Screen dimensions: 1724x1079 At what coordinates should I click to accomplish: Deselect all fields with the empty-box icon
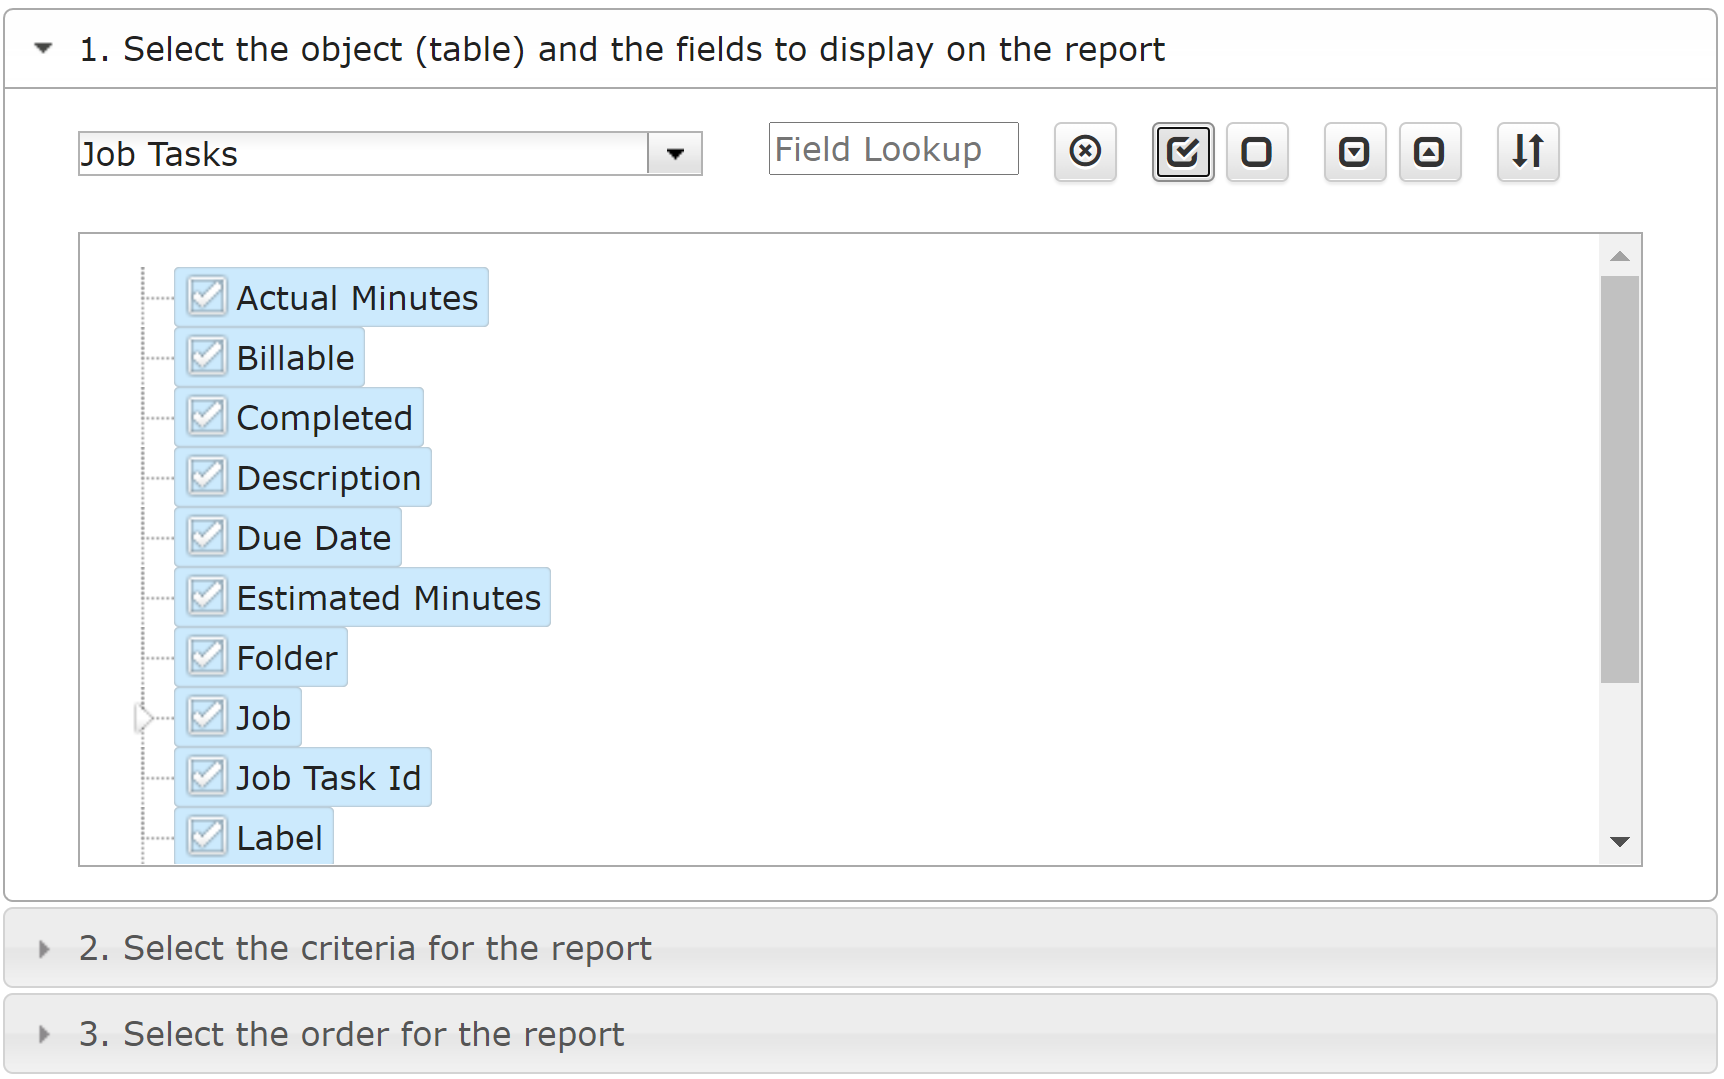pyautogui.click(x=1257, y=152)
